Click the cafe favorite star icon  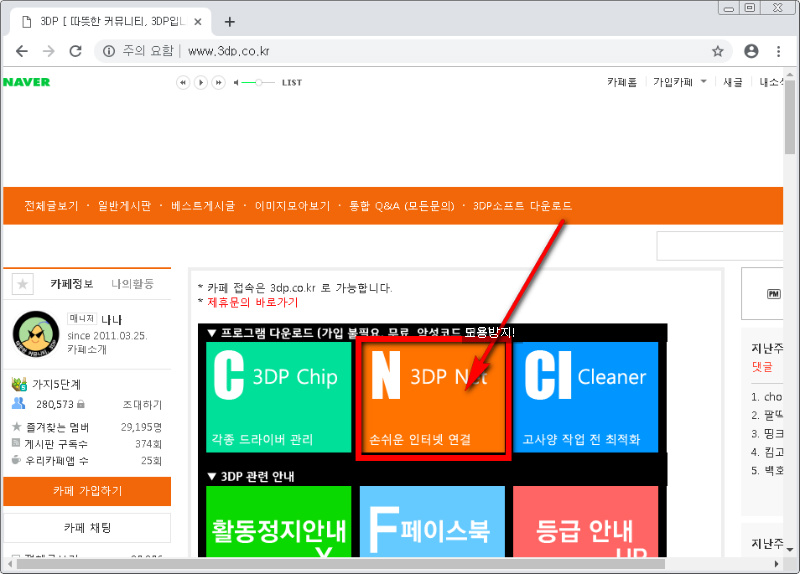coord(22,284)
